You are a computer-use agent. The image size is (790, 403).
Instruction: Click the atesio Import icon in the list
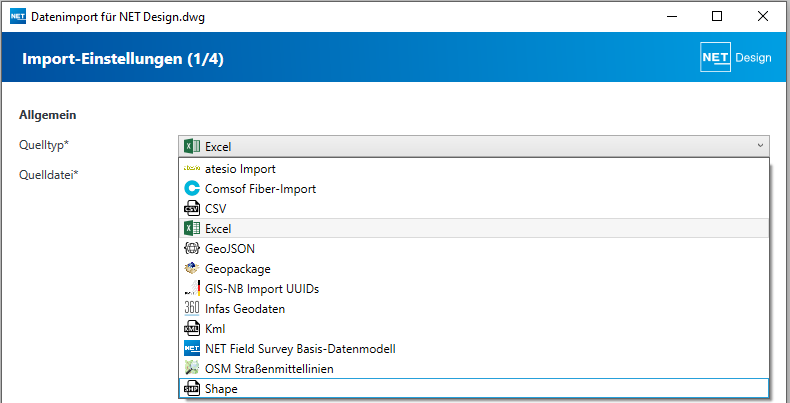click(x=192, y=168)
